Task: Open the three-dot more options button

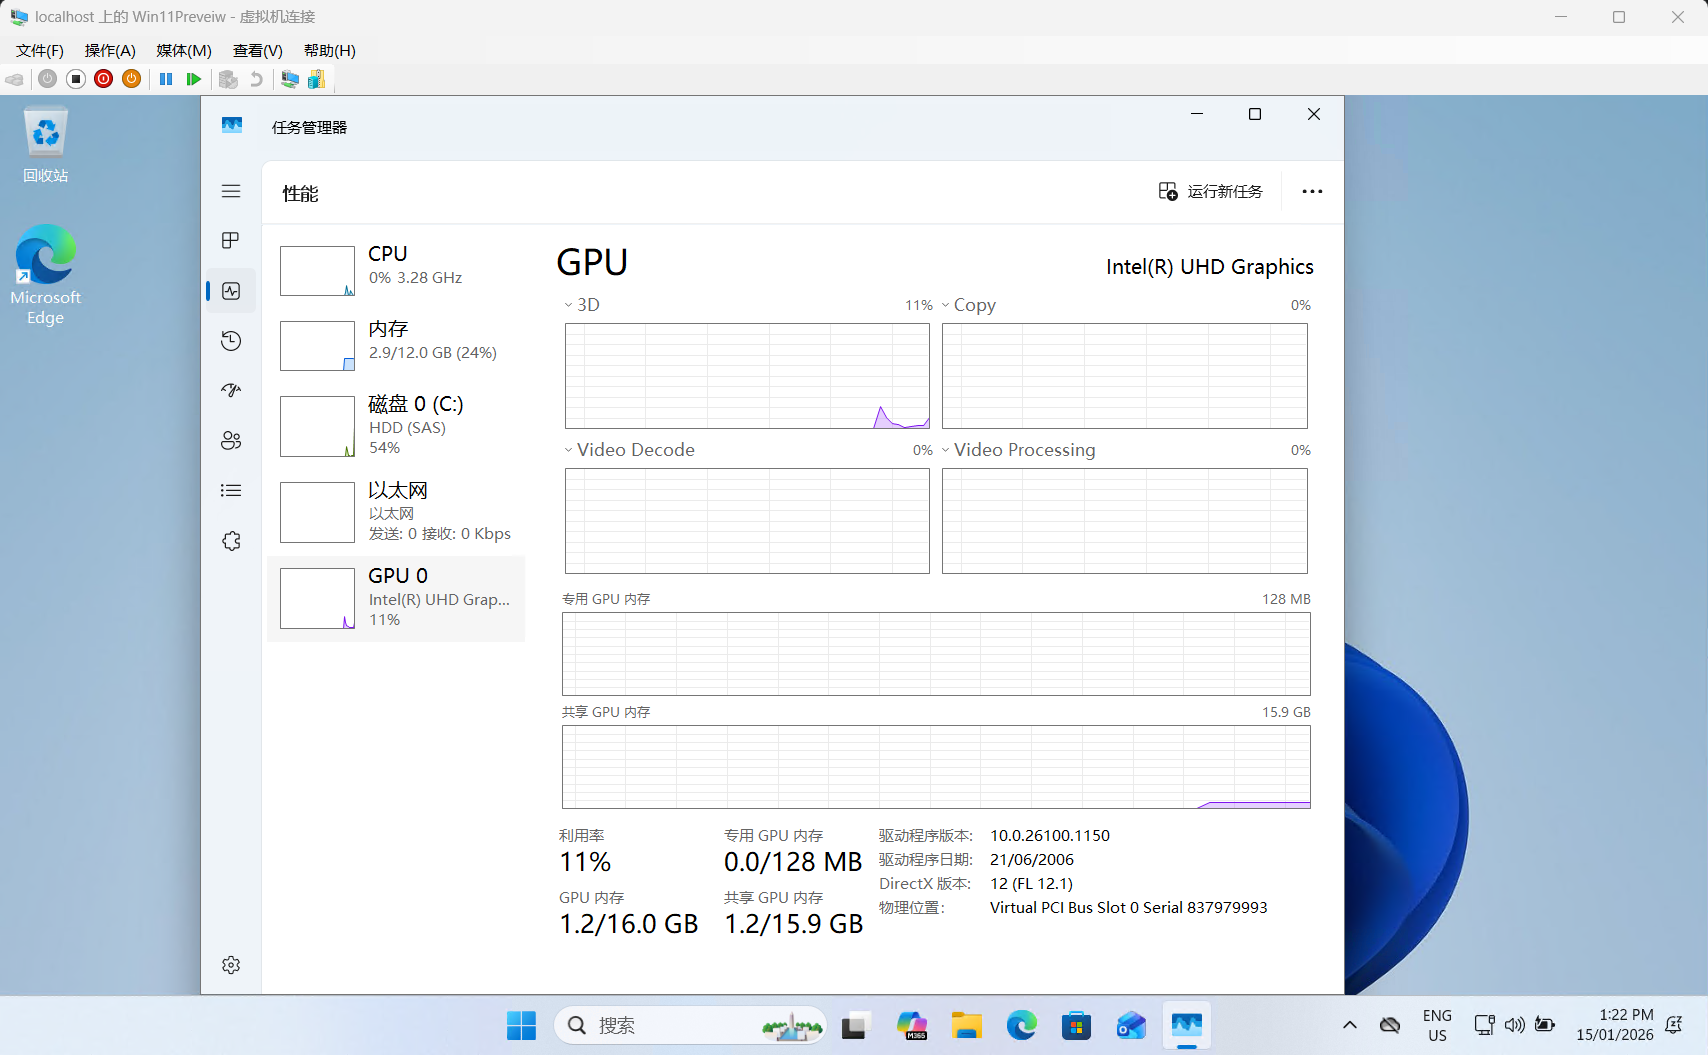Action: click(x=1312, y=191)
